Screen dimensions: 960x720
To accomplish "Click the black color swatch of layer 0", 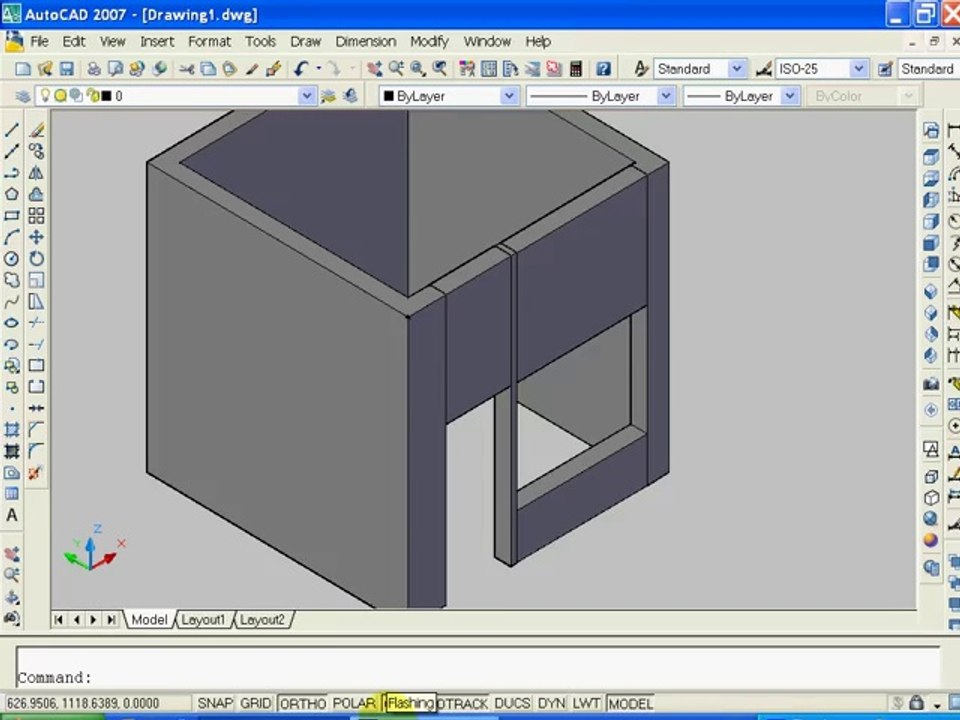I will (x=106, y=96).
